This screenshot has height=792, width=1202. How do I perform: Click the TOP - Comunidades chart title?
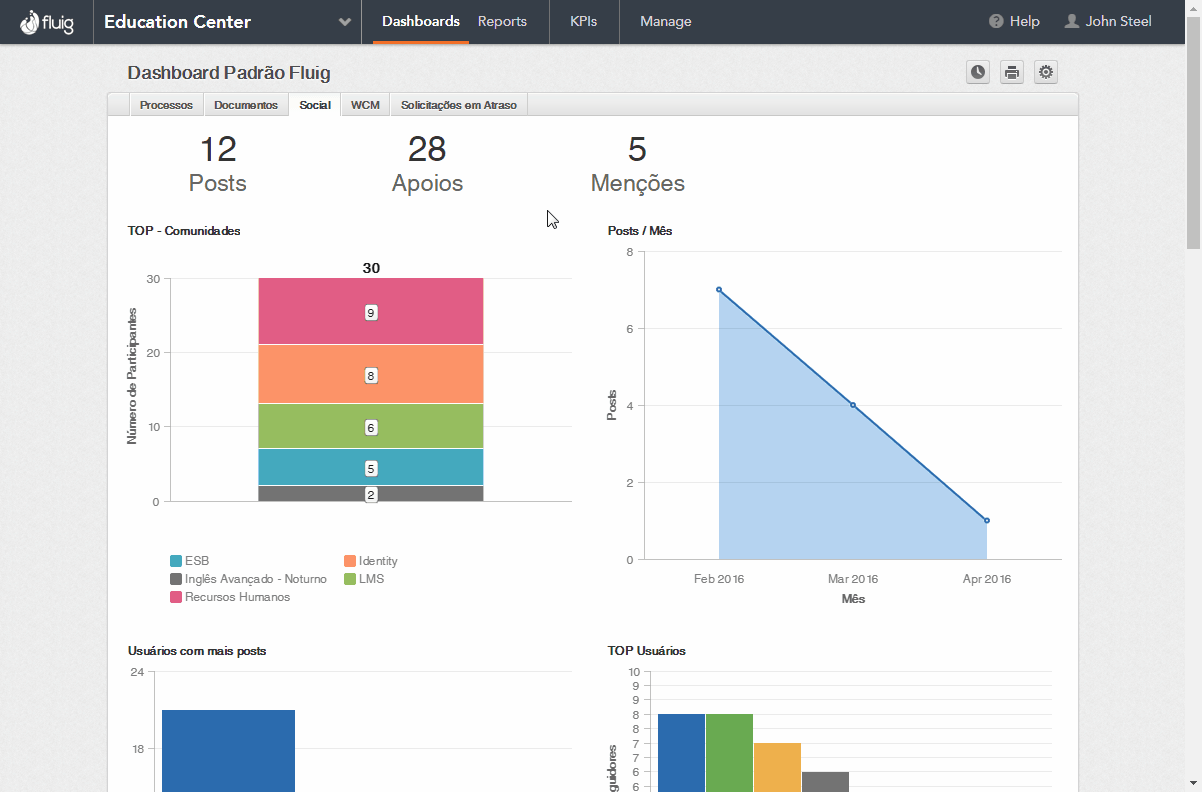[x=184, y=231]
